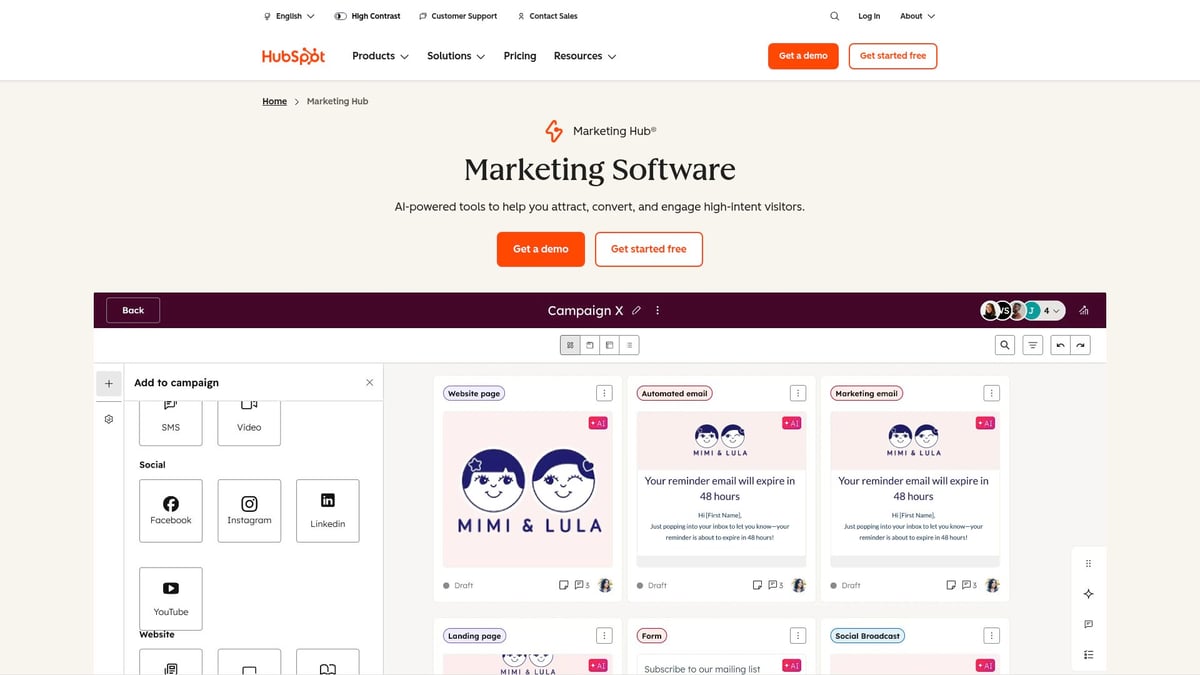Viewport: 1200px width, 675px height.
Task: Open the English language dropdown
Action: [x=289, y=16]
